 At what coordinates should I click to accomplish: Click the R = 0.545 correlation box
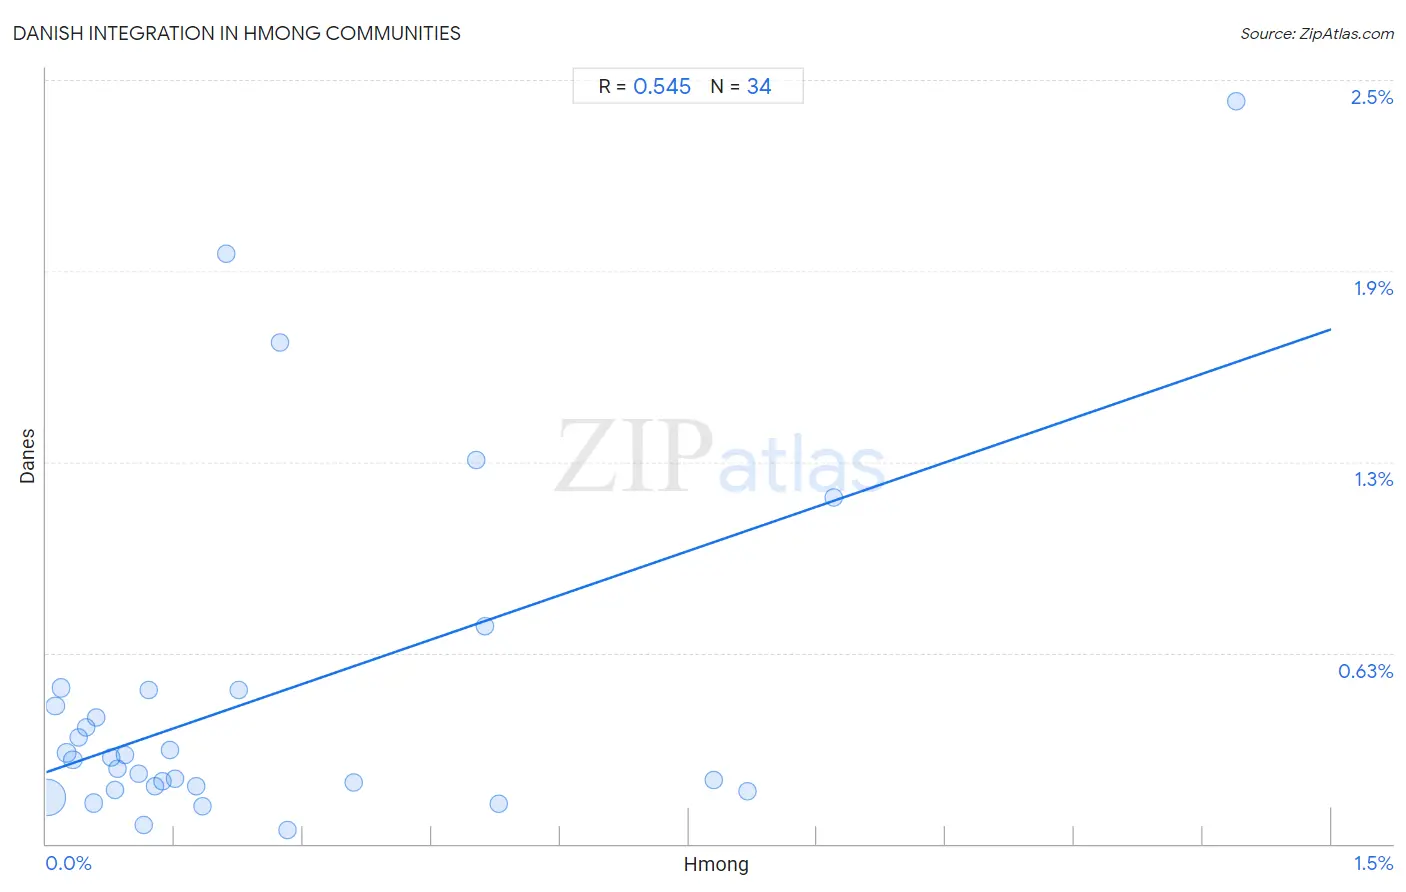pos(644,87)
